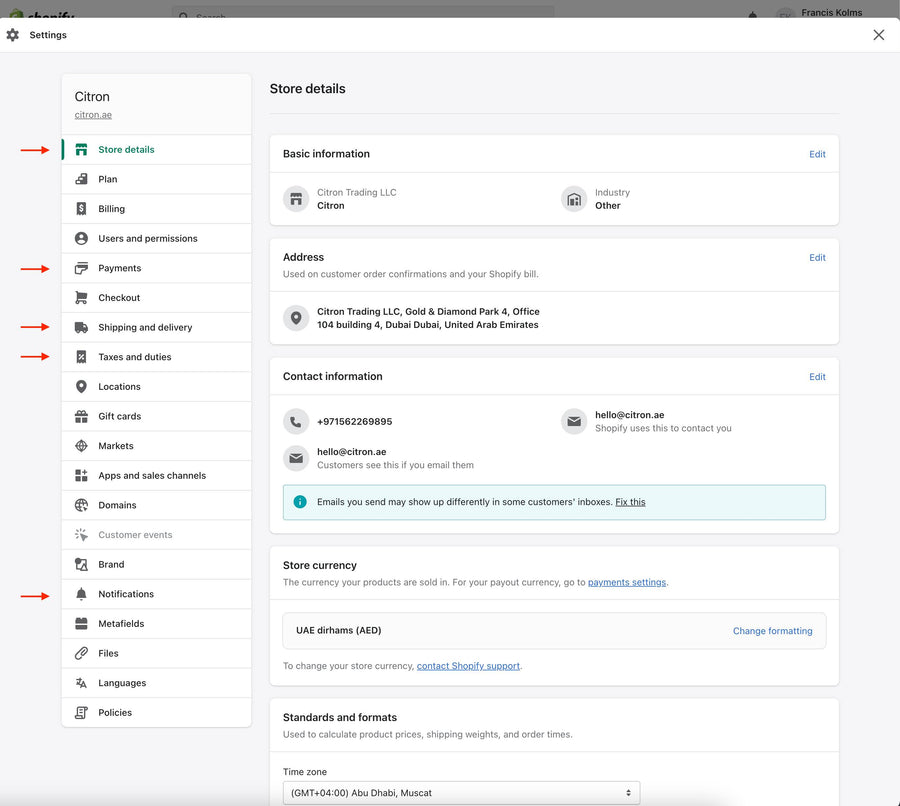Screen dimensions: 900x806
Task: Click the Policies scroll icon
Action: 82,713
